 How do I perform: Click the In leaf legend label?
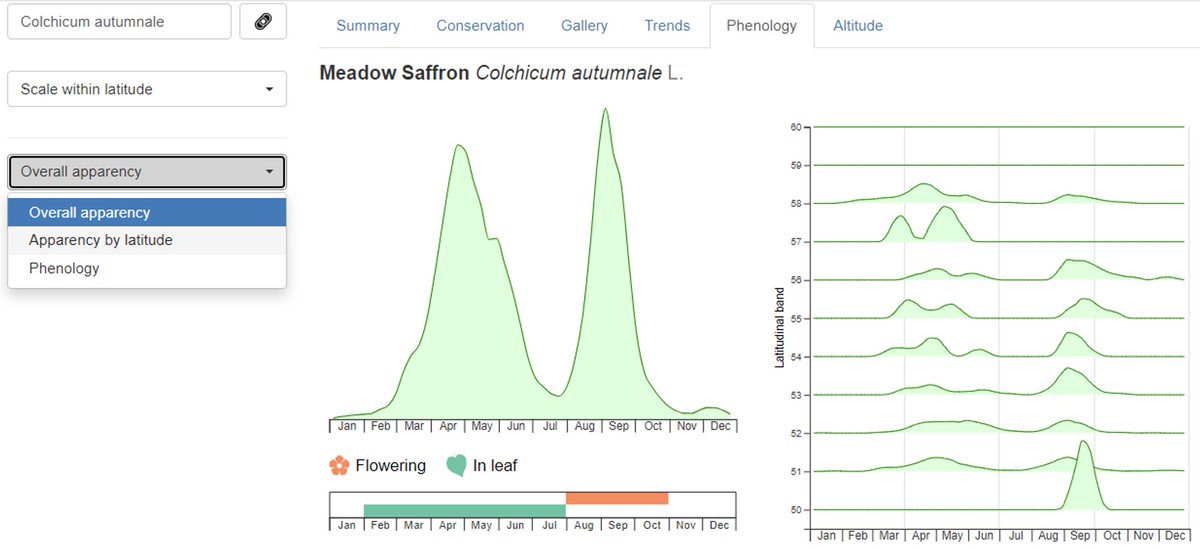495,465
